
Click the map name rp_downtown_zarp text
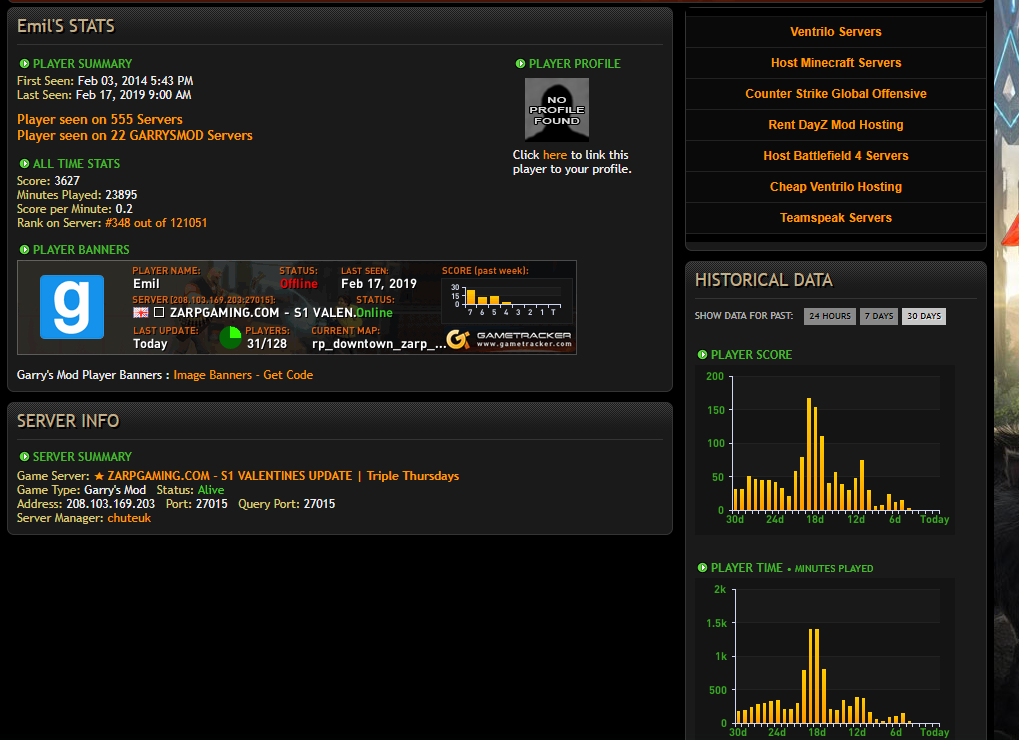click(x=379, y=344)
